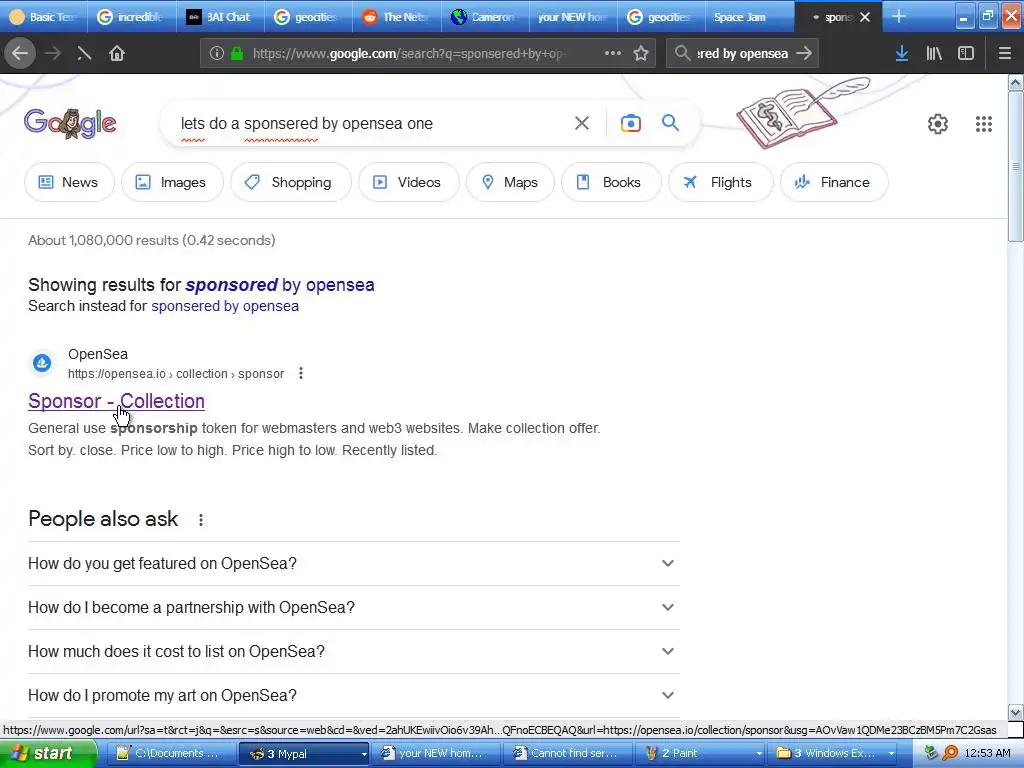The height and width of the screenshot is (768, 1024).
Task: Filter results by Images
Action: click(x=172, y=182)
